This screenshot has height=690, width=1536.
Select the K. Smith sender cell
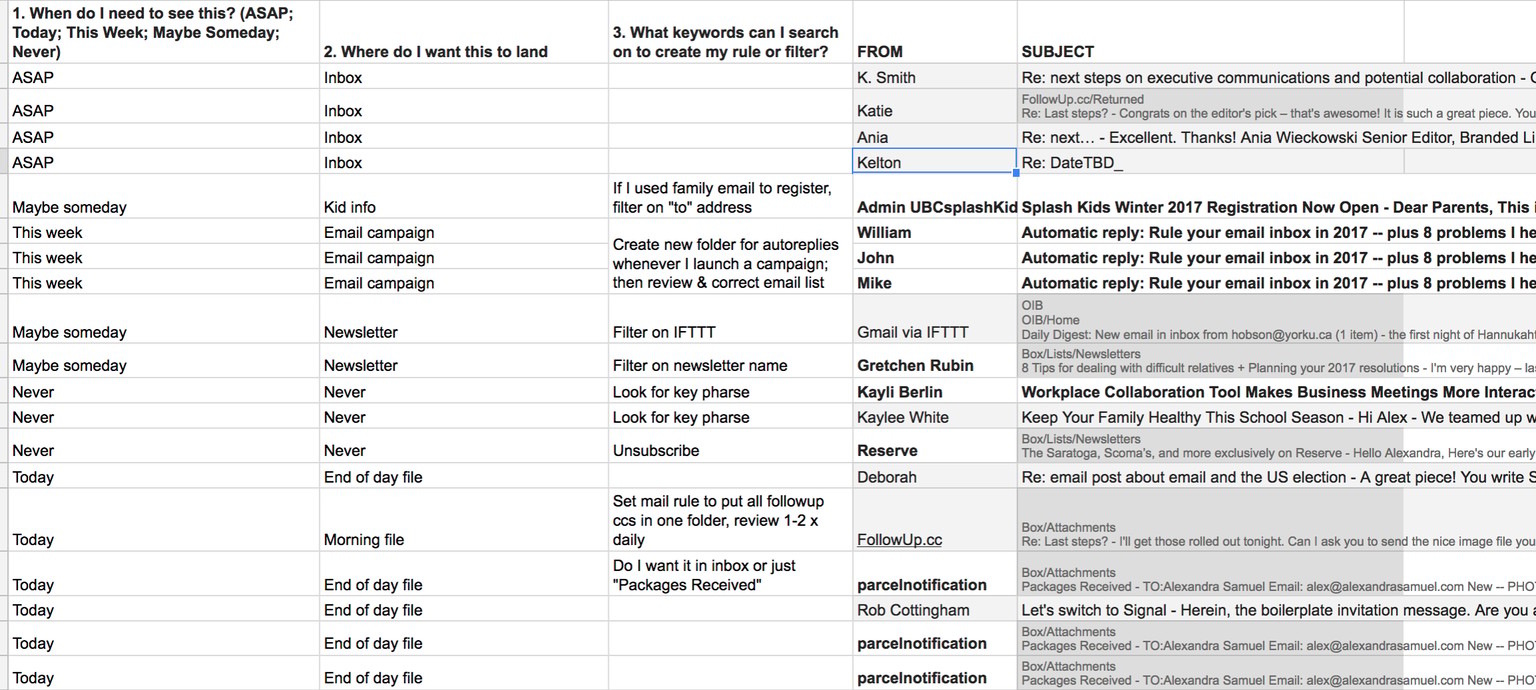coord(935,77)
